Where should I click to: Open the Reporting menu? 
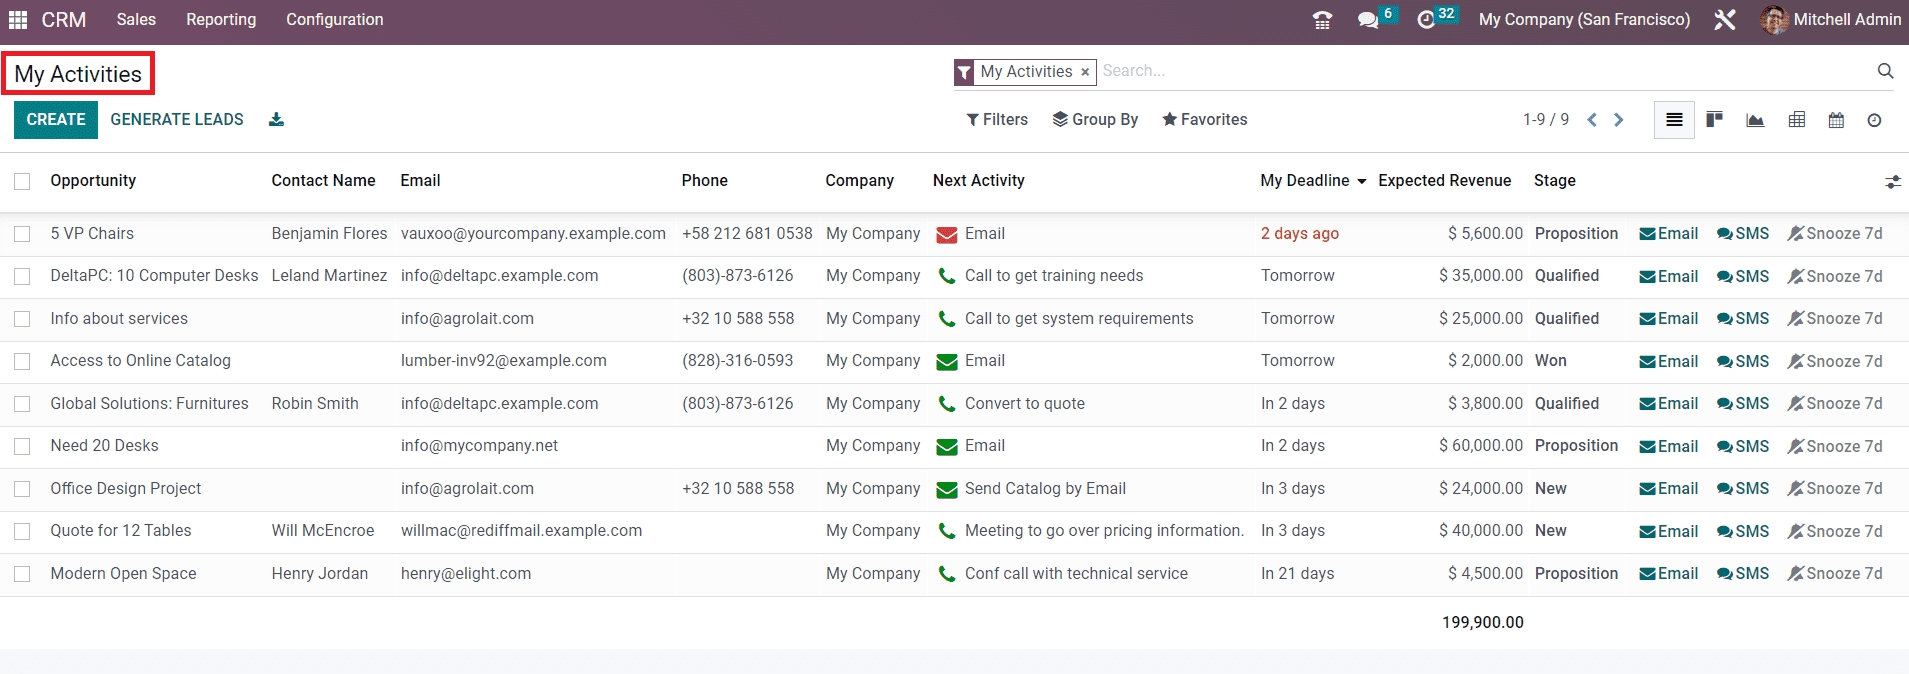pos(221,20)
